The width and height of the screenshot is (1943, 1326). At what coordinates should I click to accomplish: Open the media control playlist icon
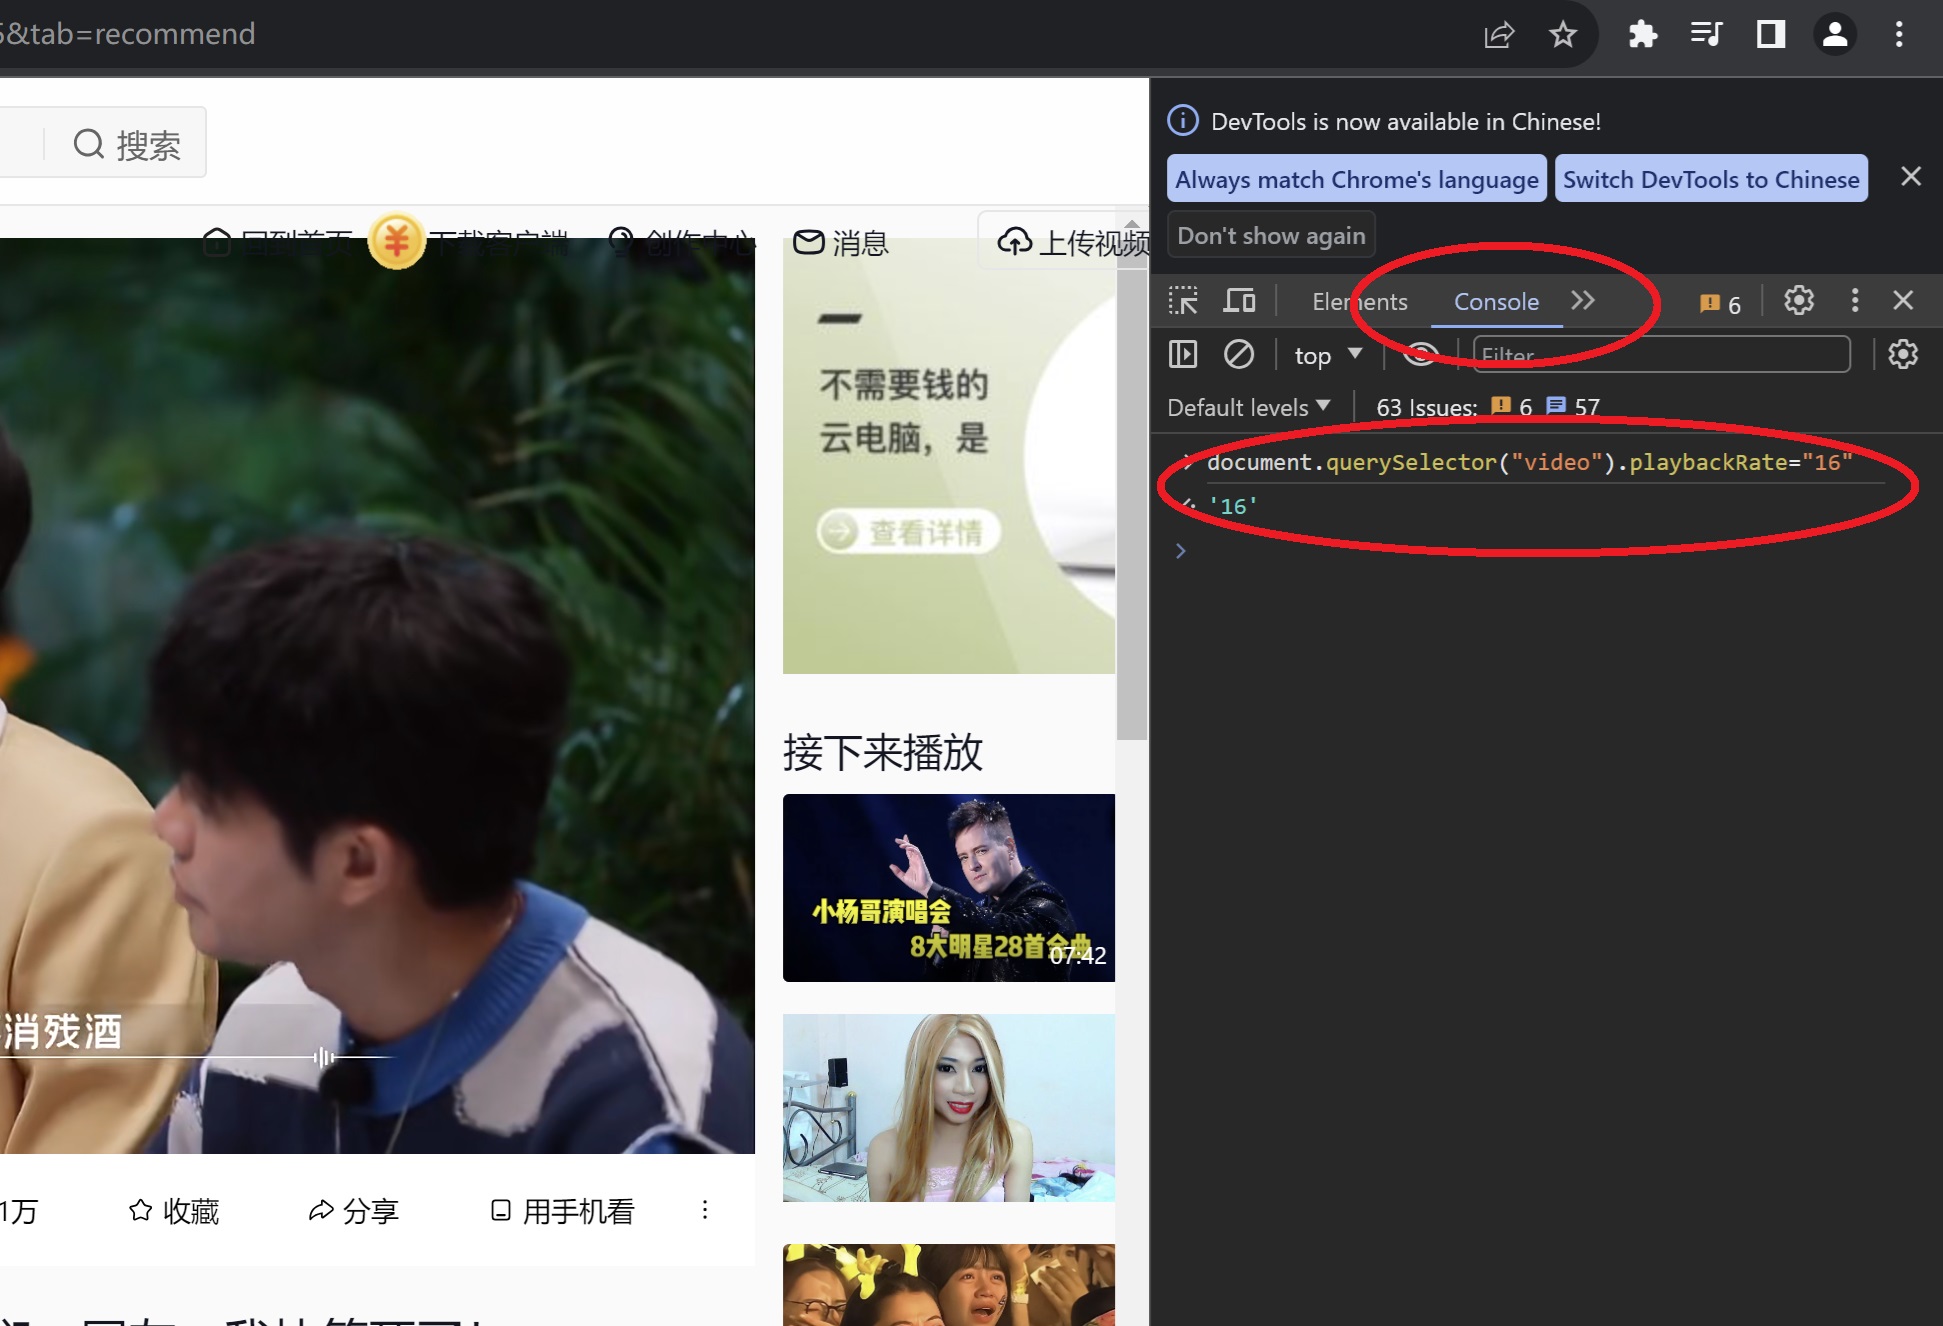[1706, 35]
